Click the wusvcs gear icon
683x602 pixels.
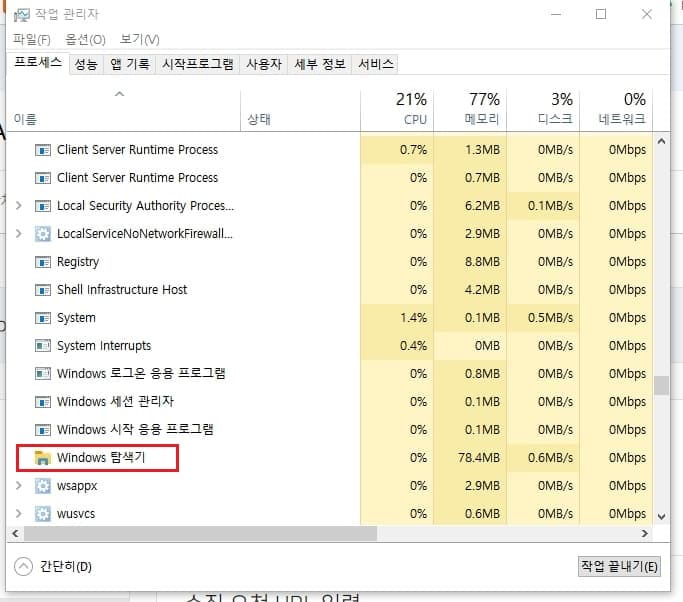point(43,514)
